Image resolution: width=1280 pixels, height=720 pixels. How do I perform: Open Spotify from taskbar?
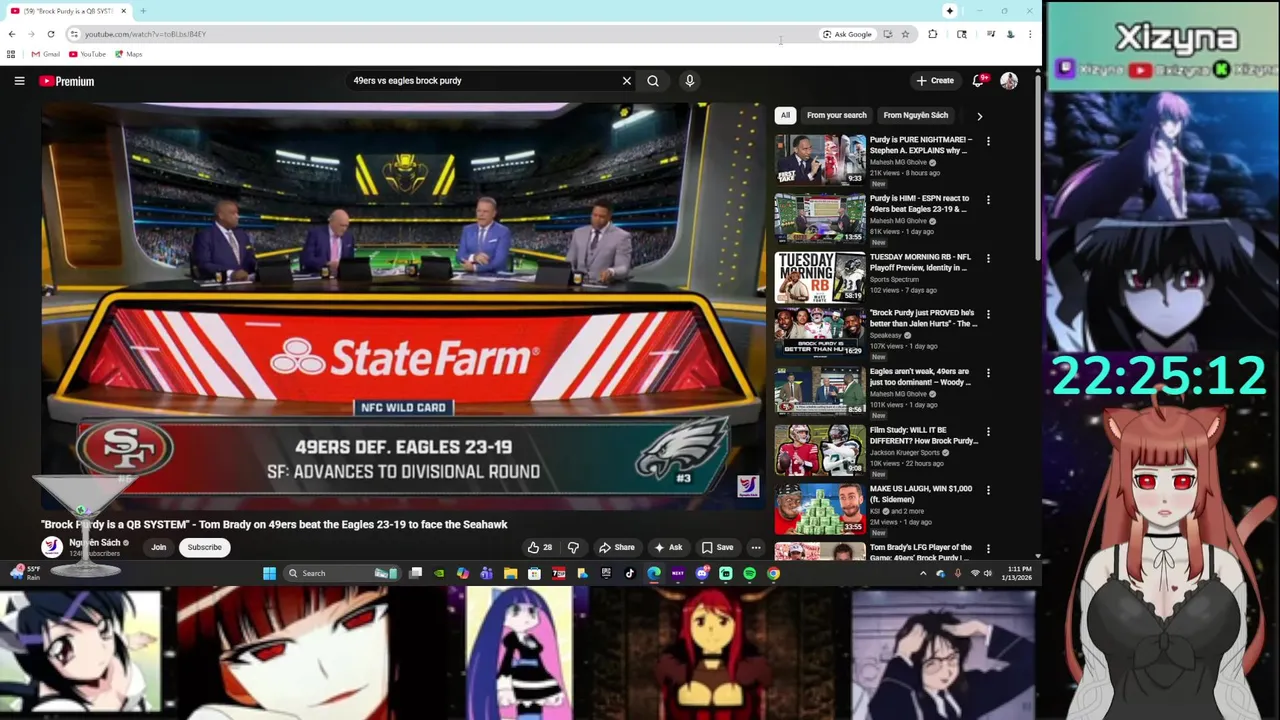pyautogui.click(x=749, y=573)
